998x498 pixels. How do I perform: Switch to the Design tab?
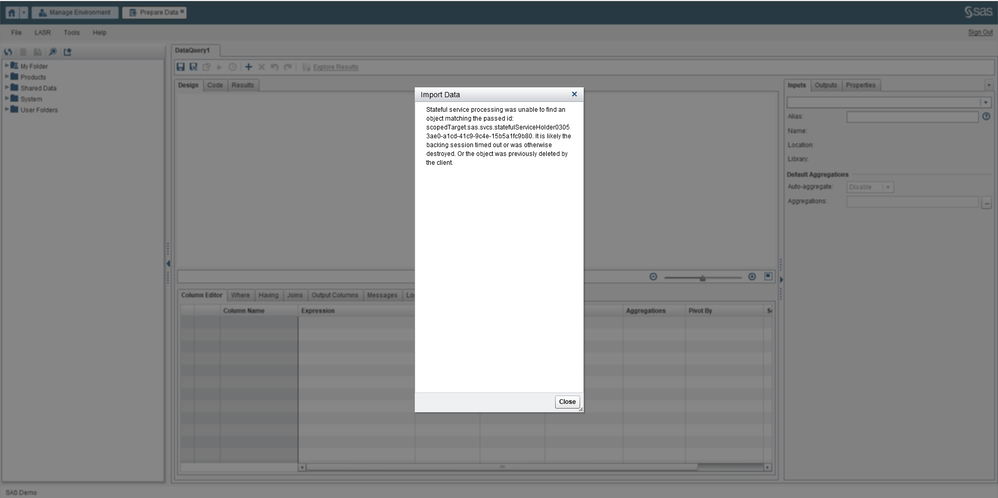tap(188, 85)
